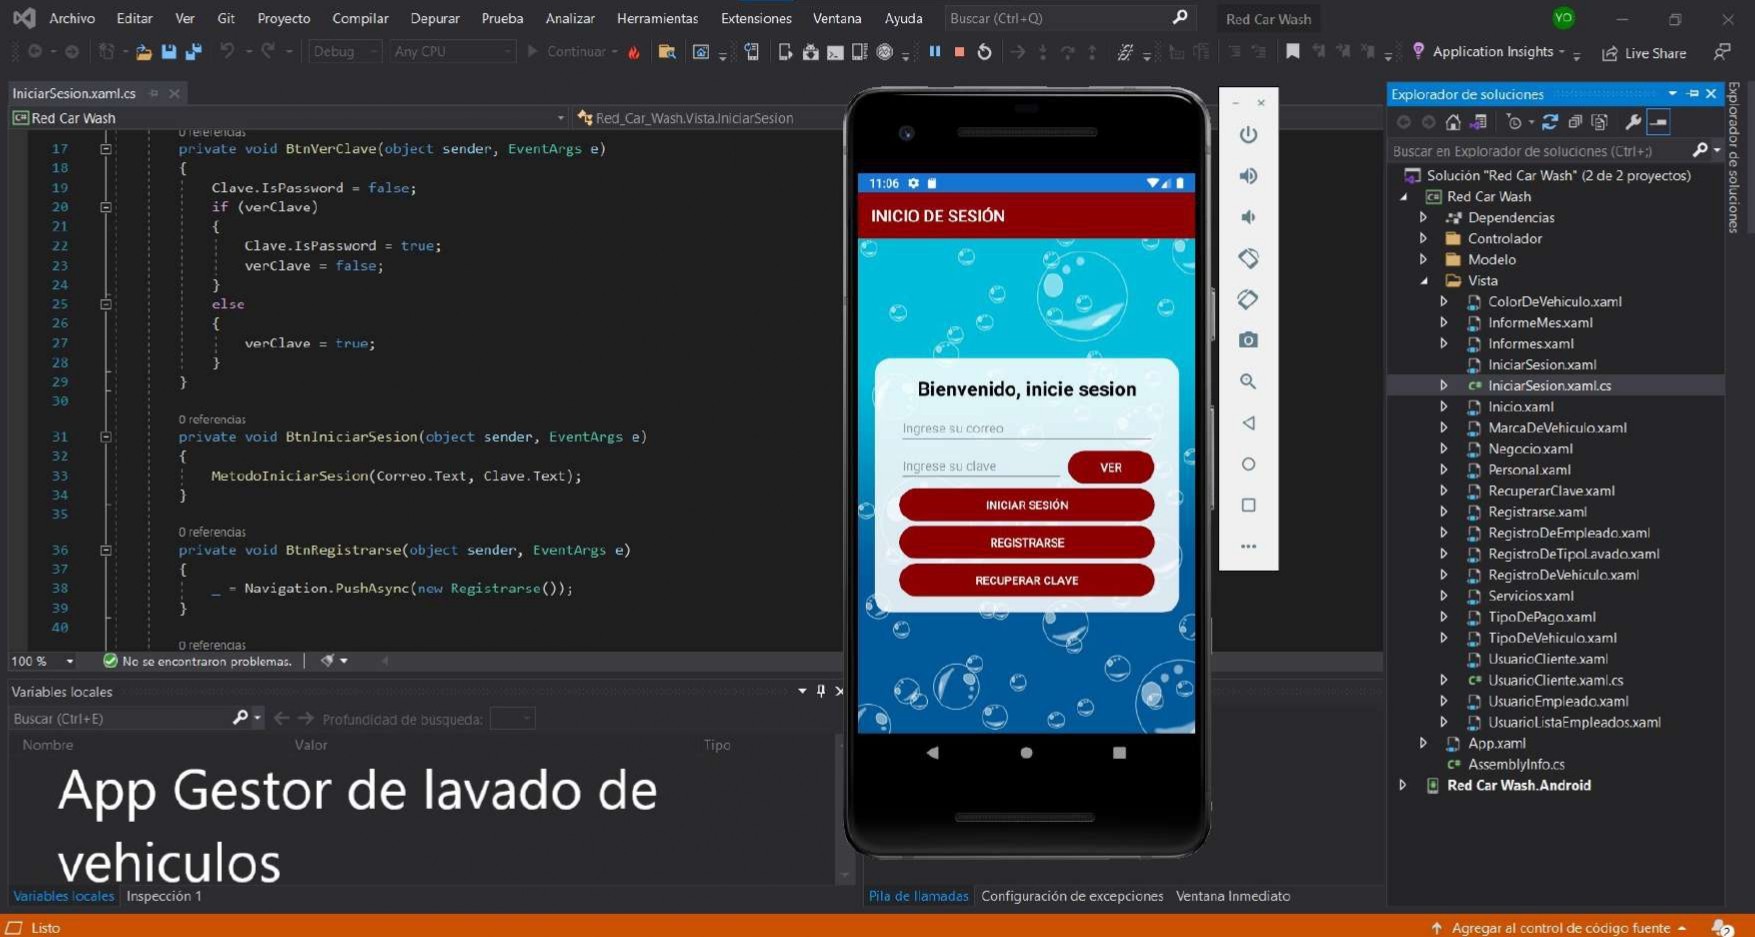The height and width of the screenshot is (937, 1755).
Task: Open the emulator more options ellipsis
Action: [x=1248, y=546]
